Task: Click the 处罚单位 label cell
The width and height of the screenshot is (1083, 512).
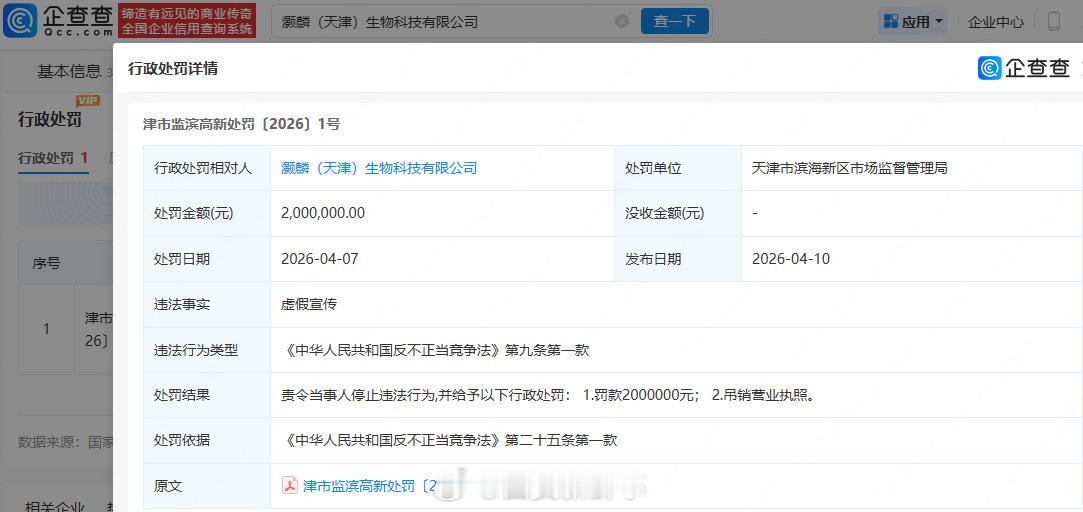Action: pos(678,168)
